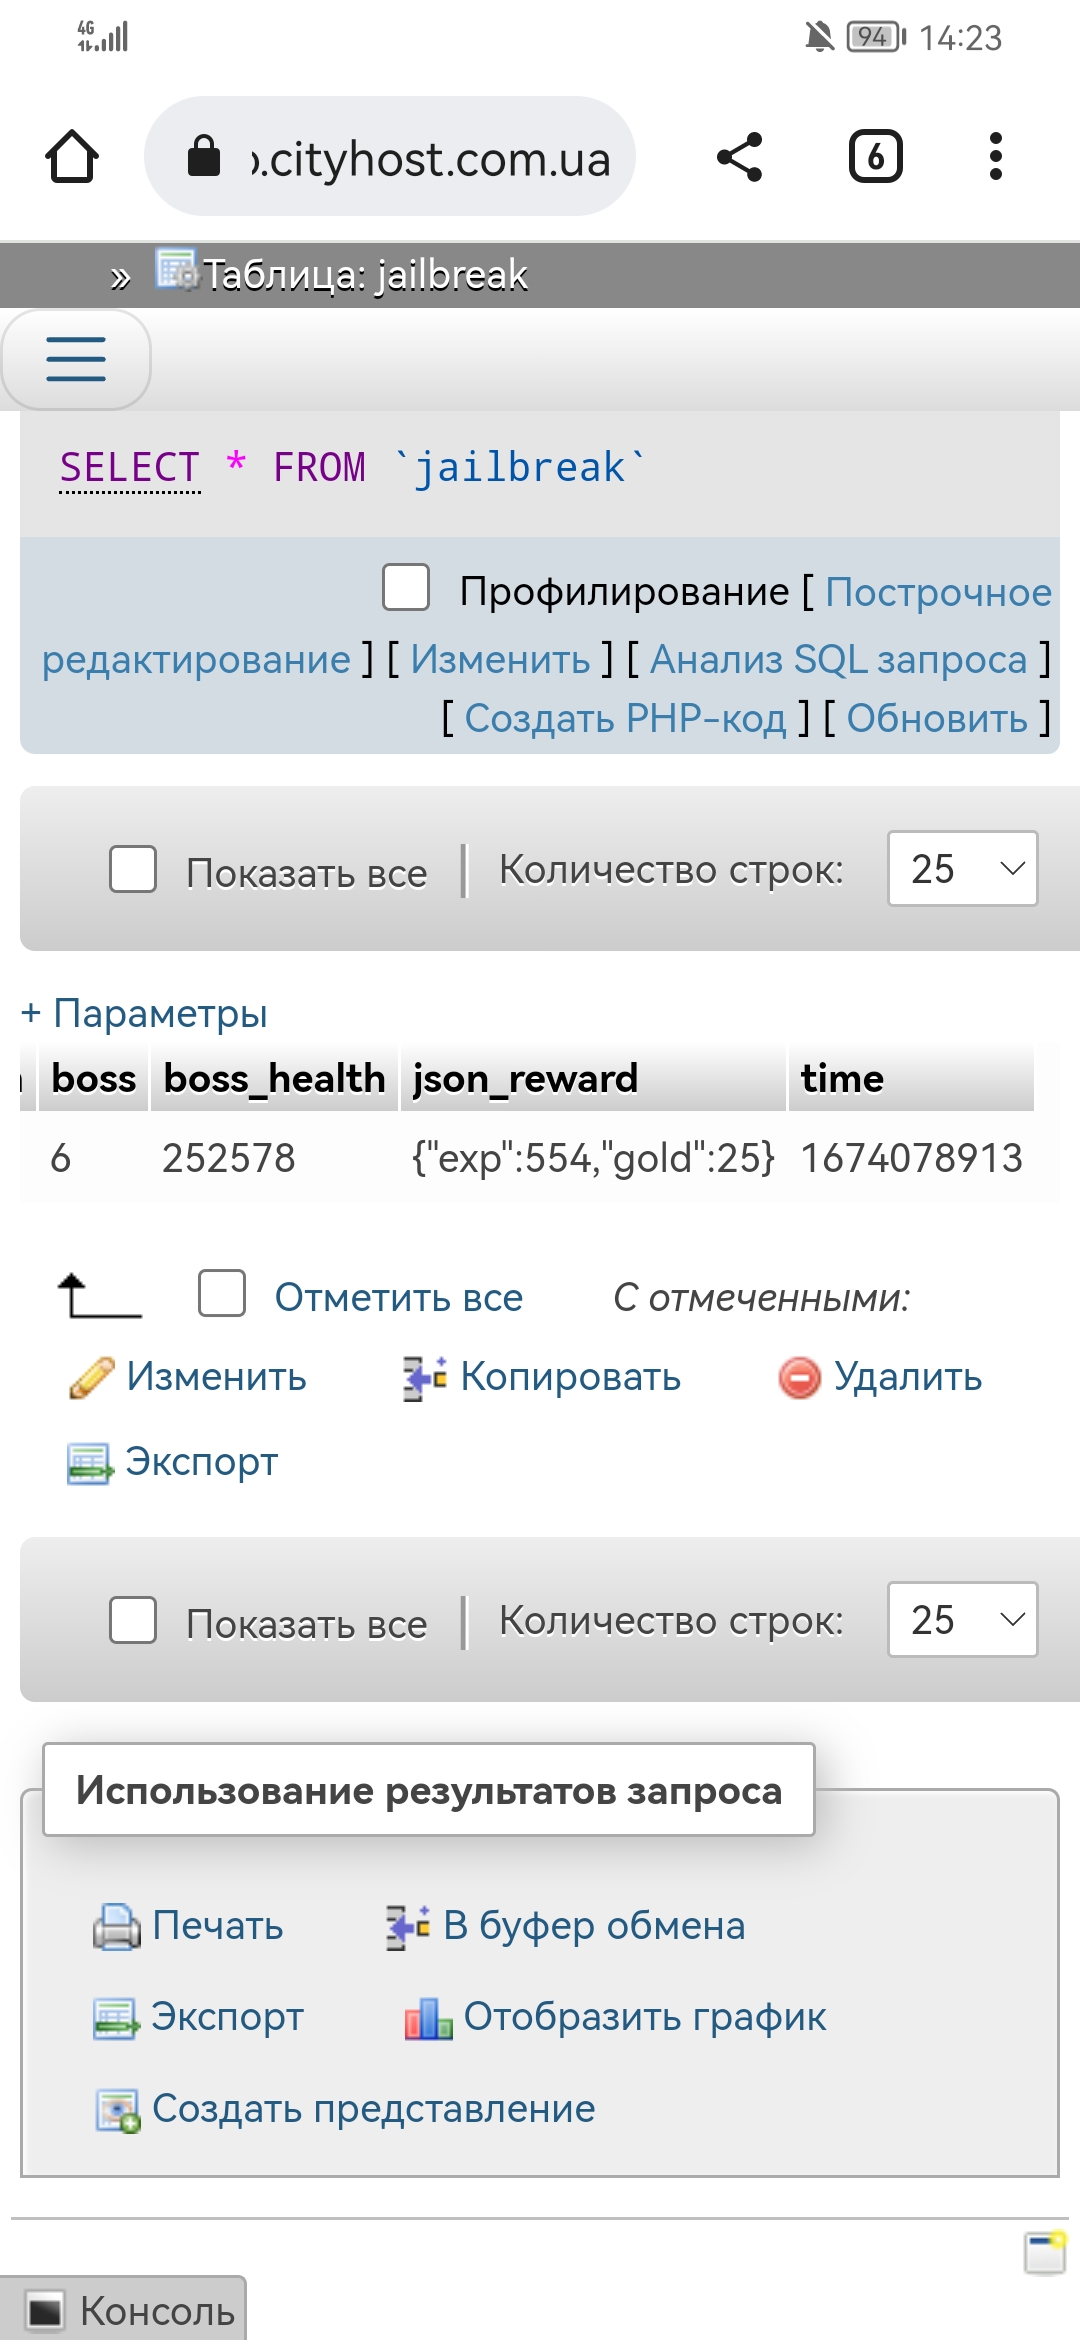Screen dimensions: 1080x2340
Task: Open the browser three-dot menu
Action: coord(995,157)
